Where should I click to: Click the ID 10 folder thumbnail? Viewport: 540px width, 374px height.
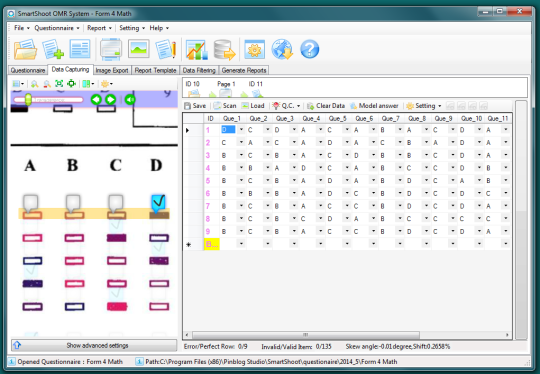[194, 93]
